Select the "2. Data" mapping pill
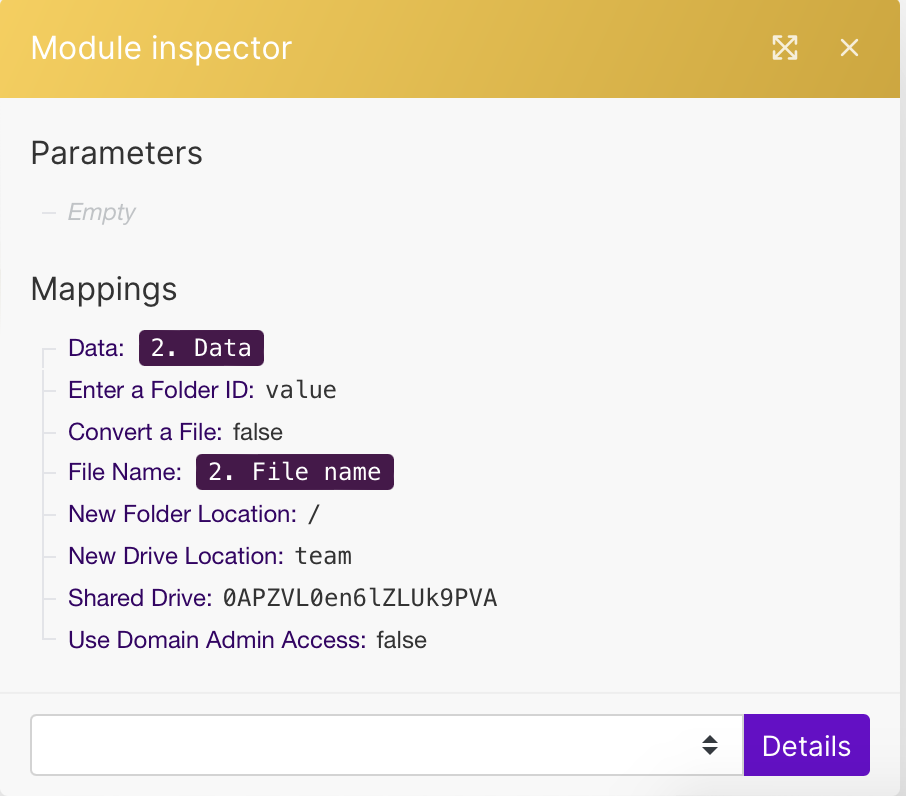This screenshot has width=906, height=796. pos(201,348)
